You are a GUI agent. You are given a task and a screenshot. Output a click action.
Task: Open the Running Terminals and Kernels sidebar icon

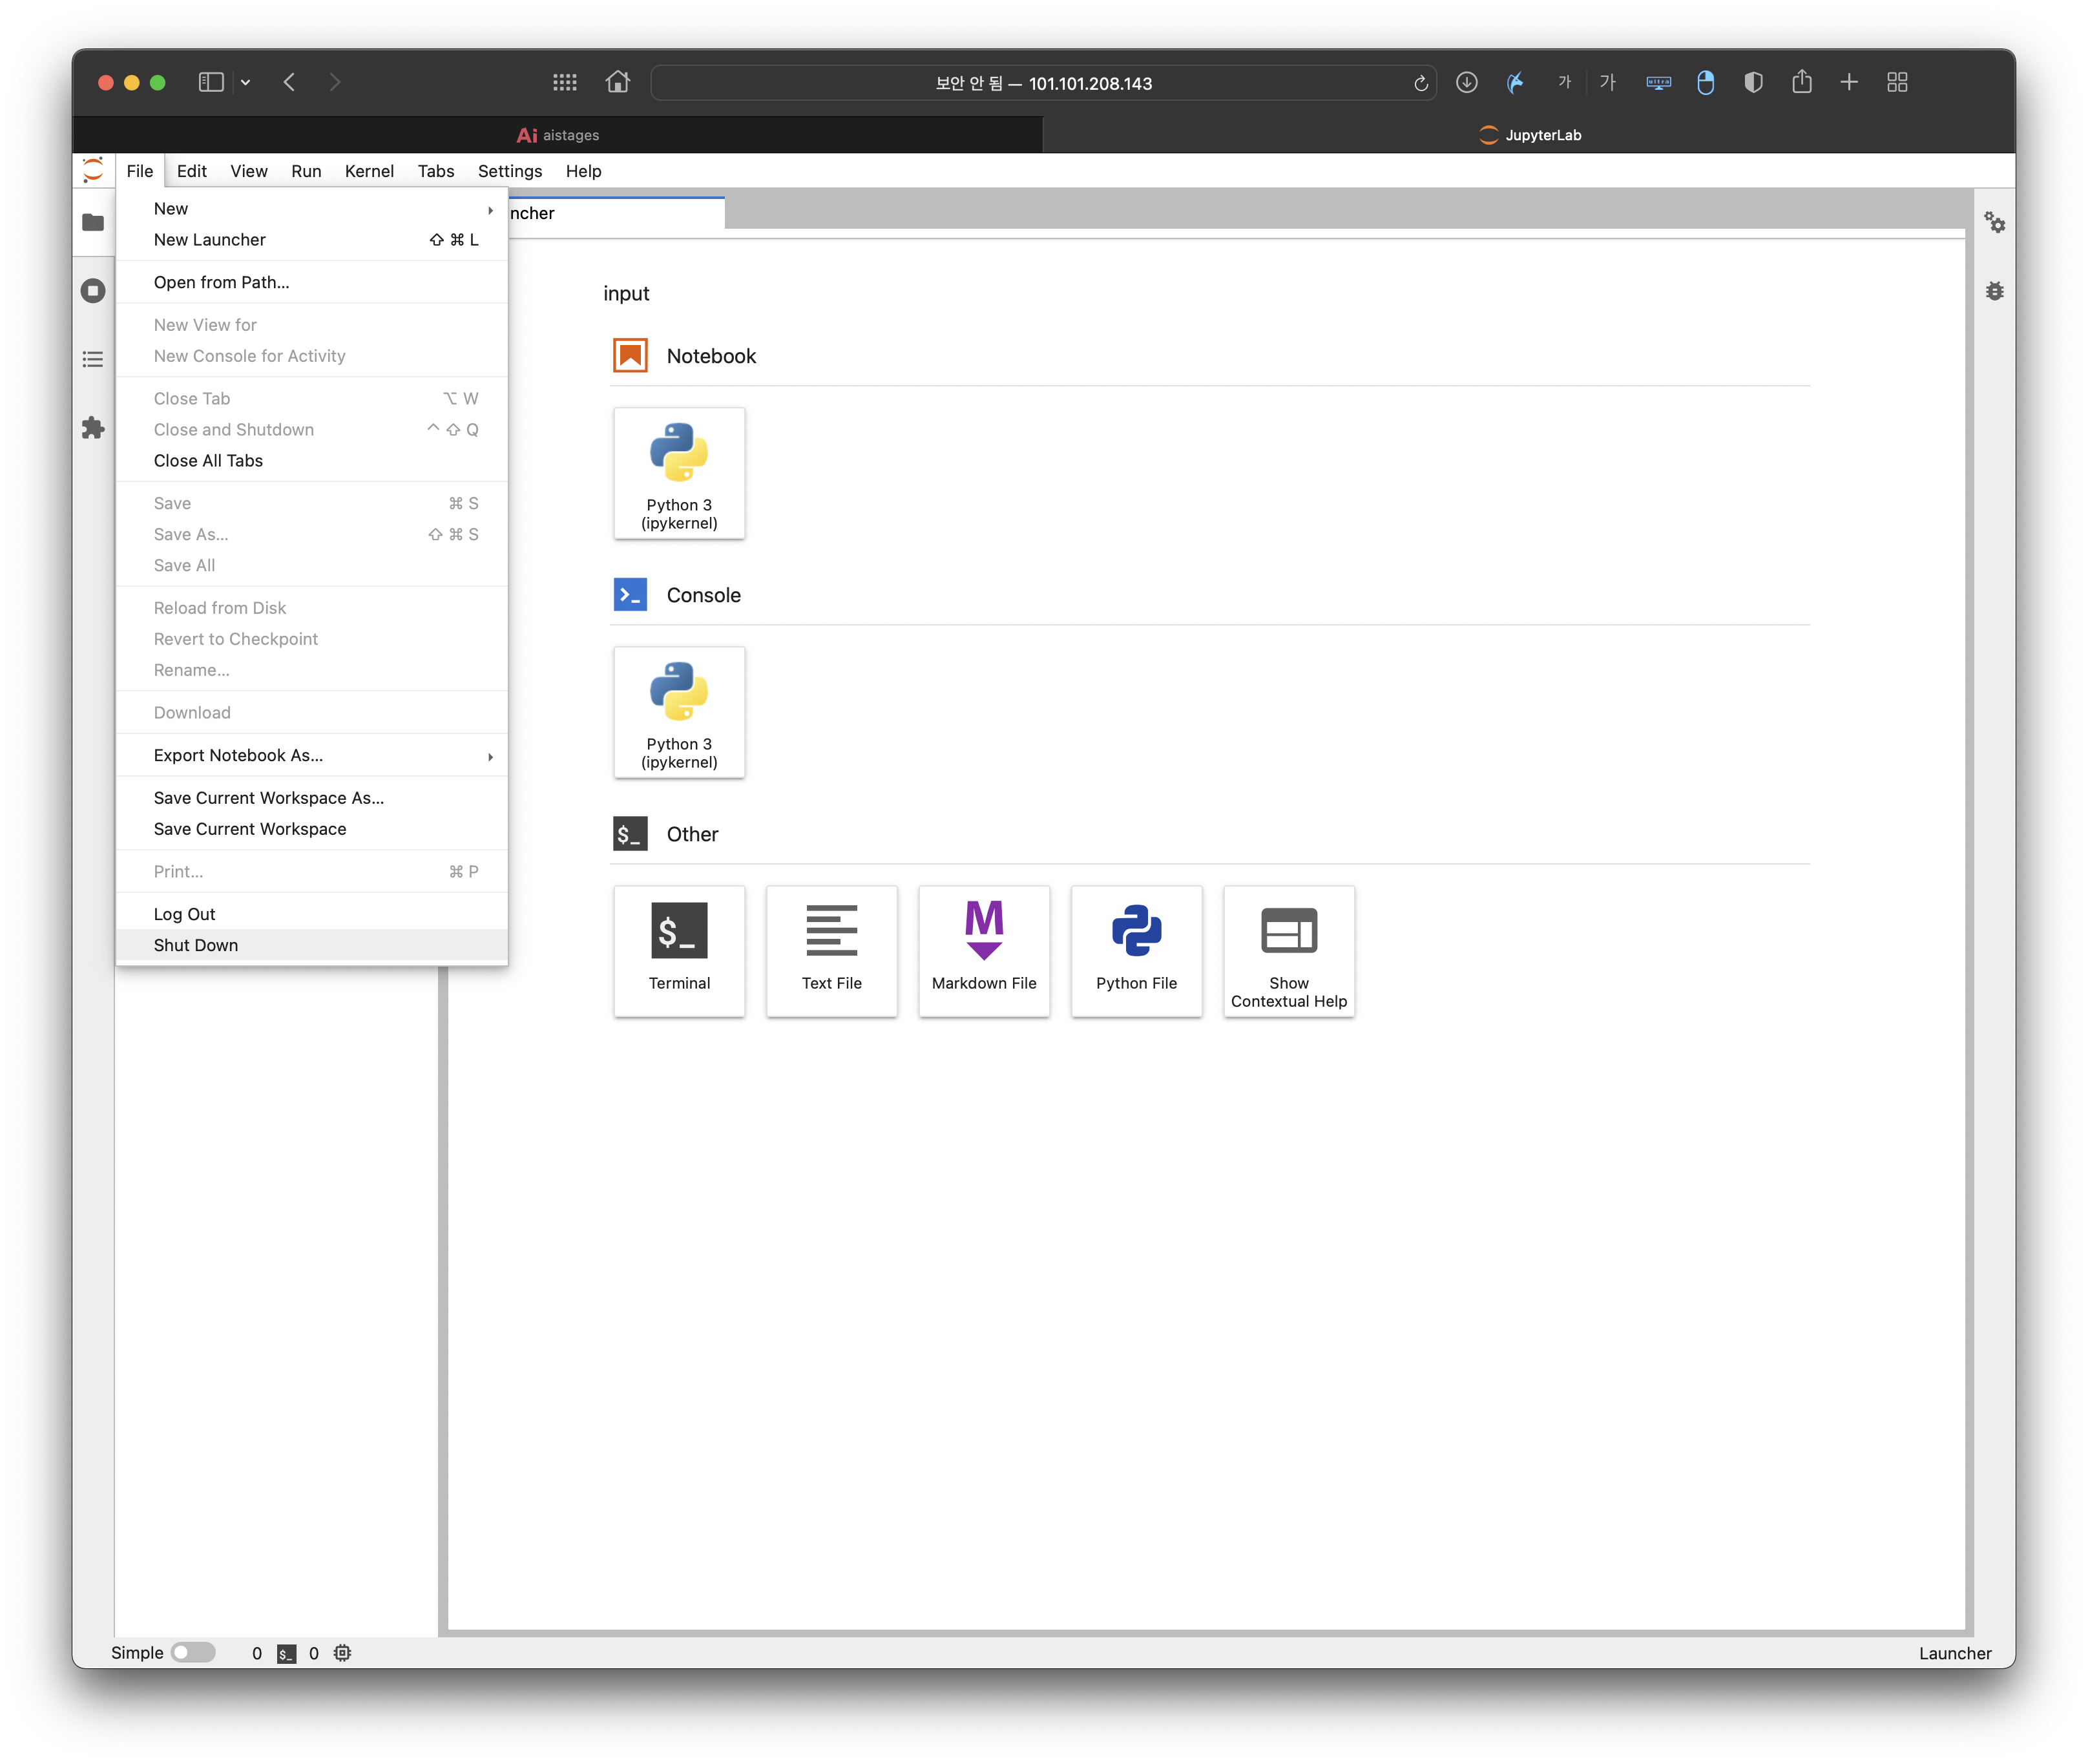pos(93,291)
